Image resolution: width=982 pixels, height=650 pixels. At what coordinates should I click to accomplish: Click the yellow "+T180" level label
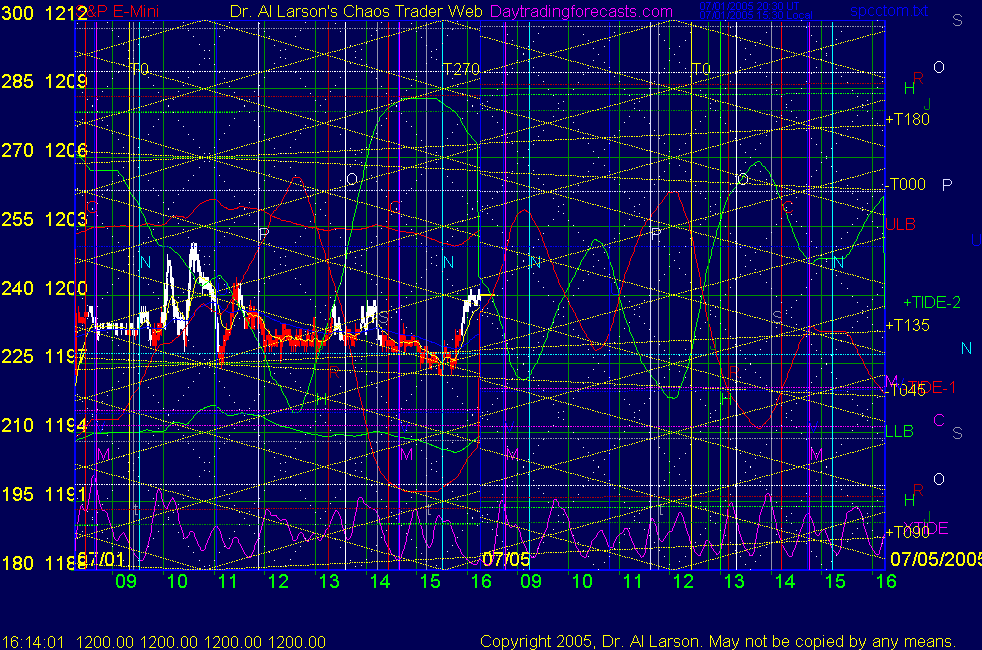(x=907, y=120)
